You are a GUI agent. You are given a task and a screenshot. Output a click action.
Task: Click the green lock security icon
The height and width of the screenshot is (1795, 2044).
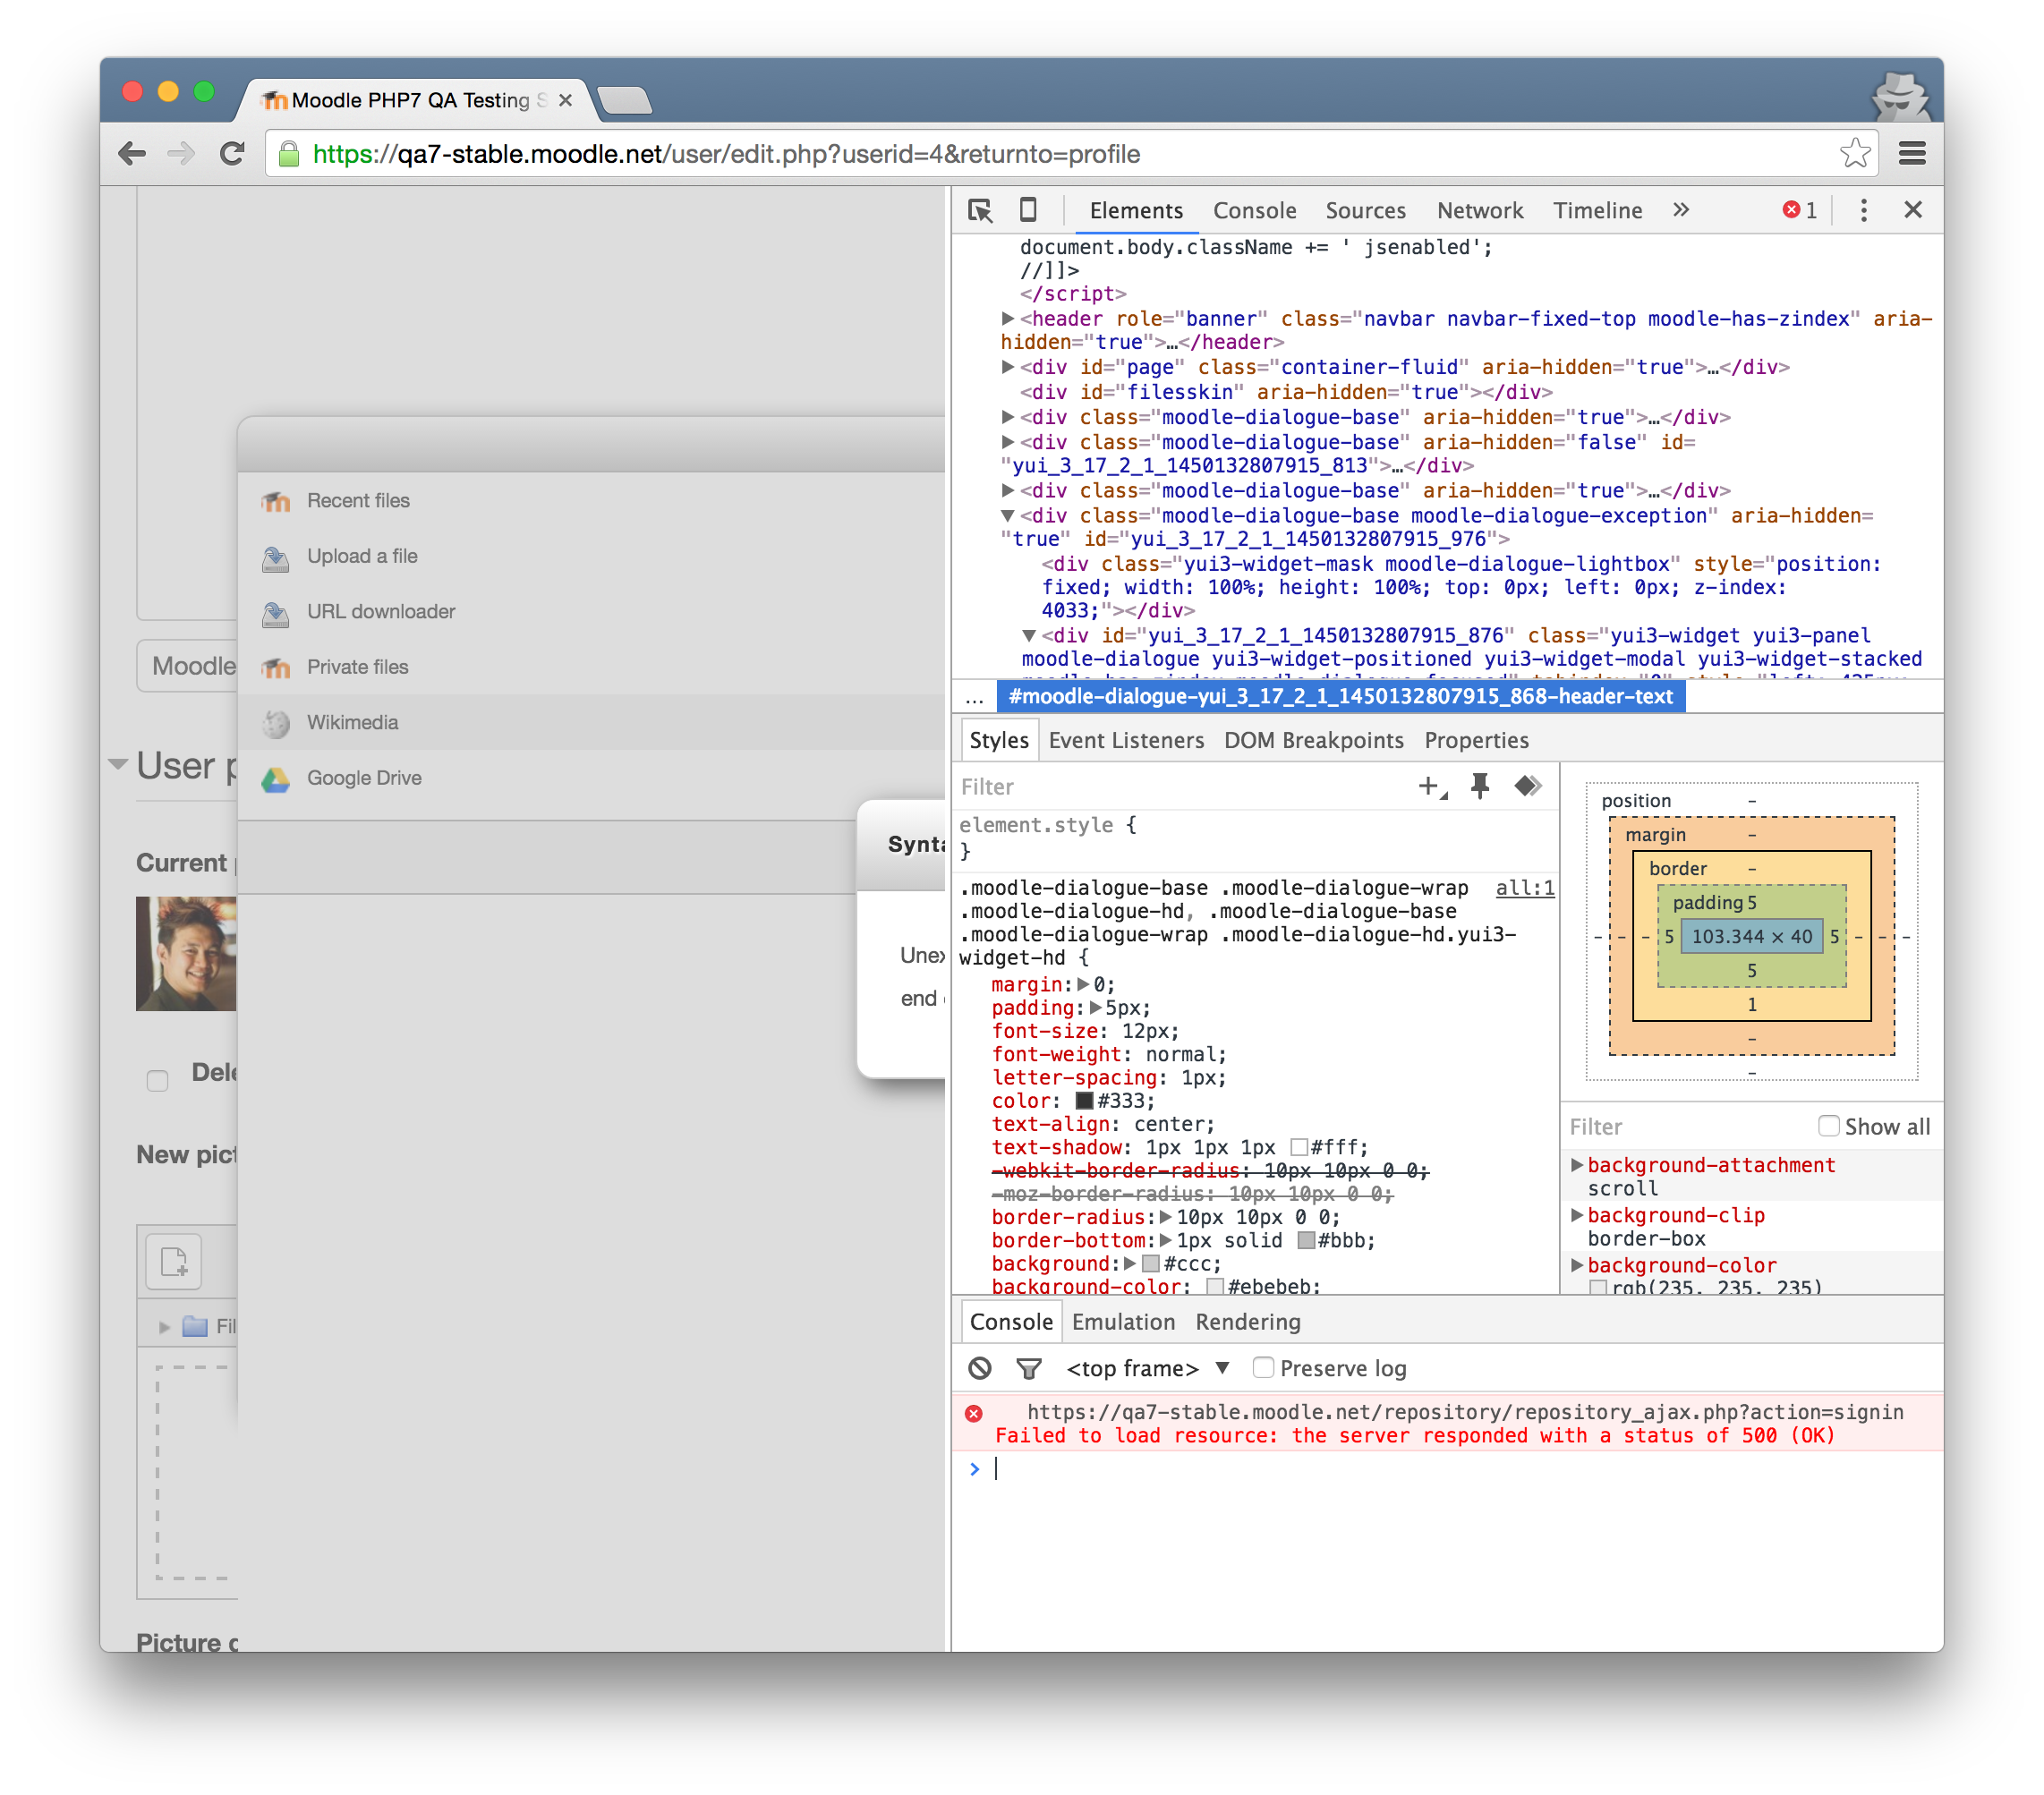[x=289, y=154]
